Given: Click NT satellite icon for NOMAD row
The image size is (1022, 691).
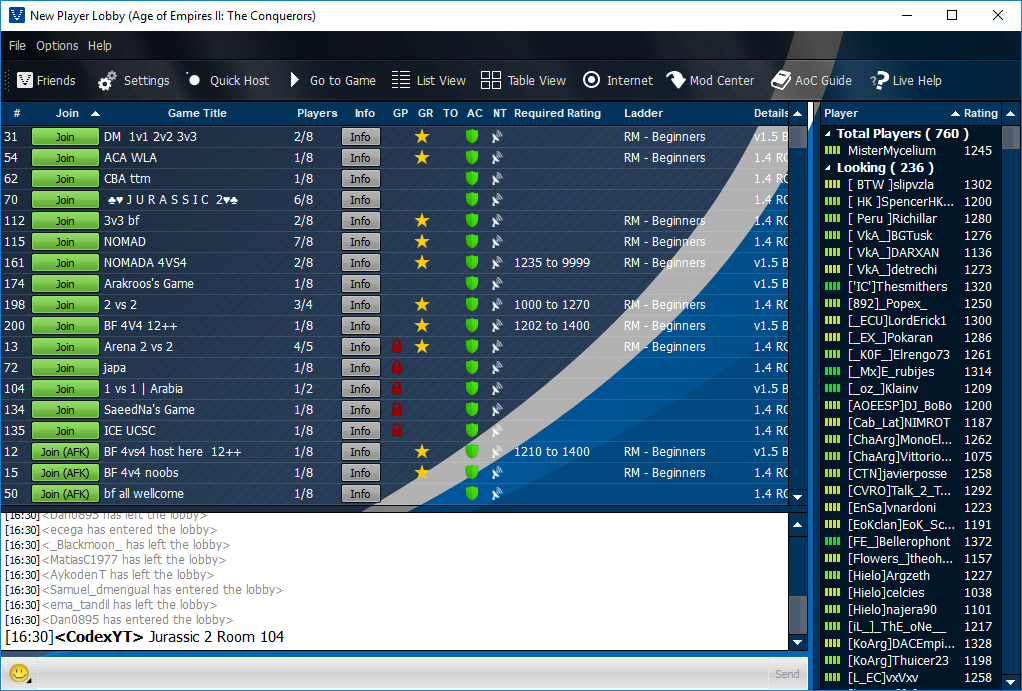Looking at the screenshot, I should click(x=497, y=241).
